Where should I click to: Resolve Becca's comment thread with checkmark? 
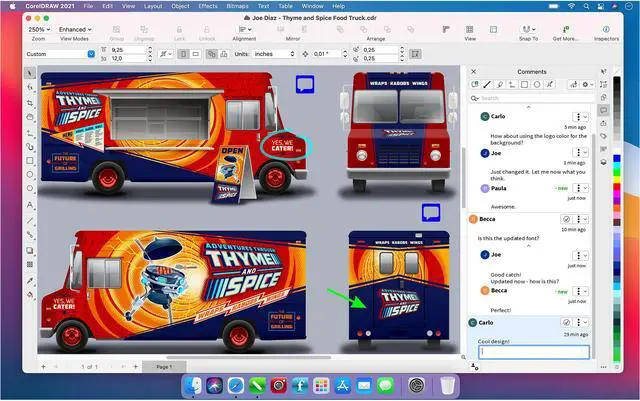coord(566,219)
